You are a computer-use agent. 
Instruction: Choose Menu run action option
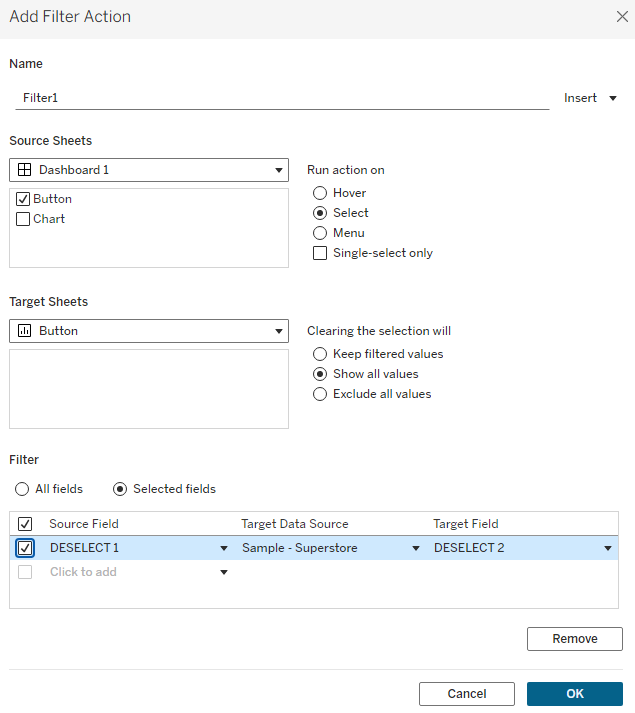point(320,233)
